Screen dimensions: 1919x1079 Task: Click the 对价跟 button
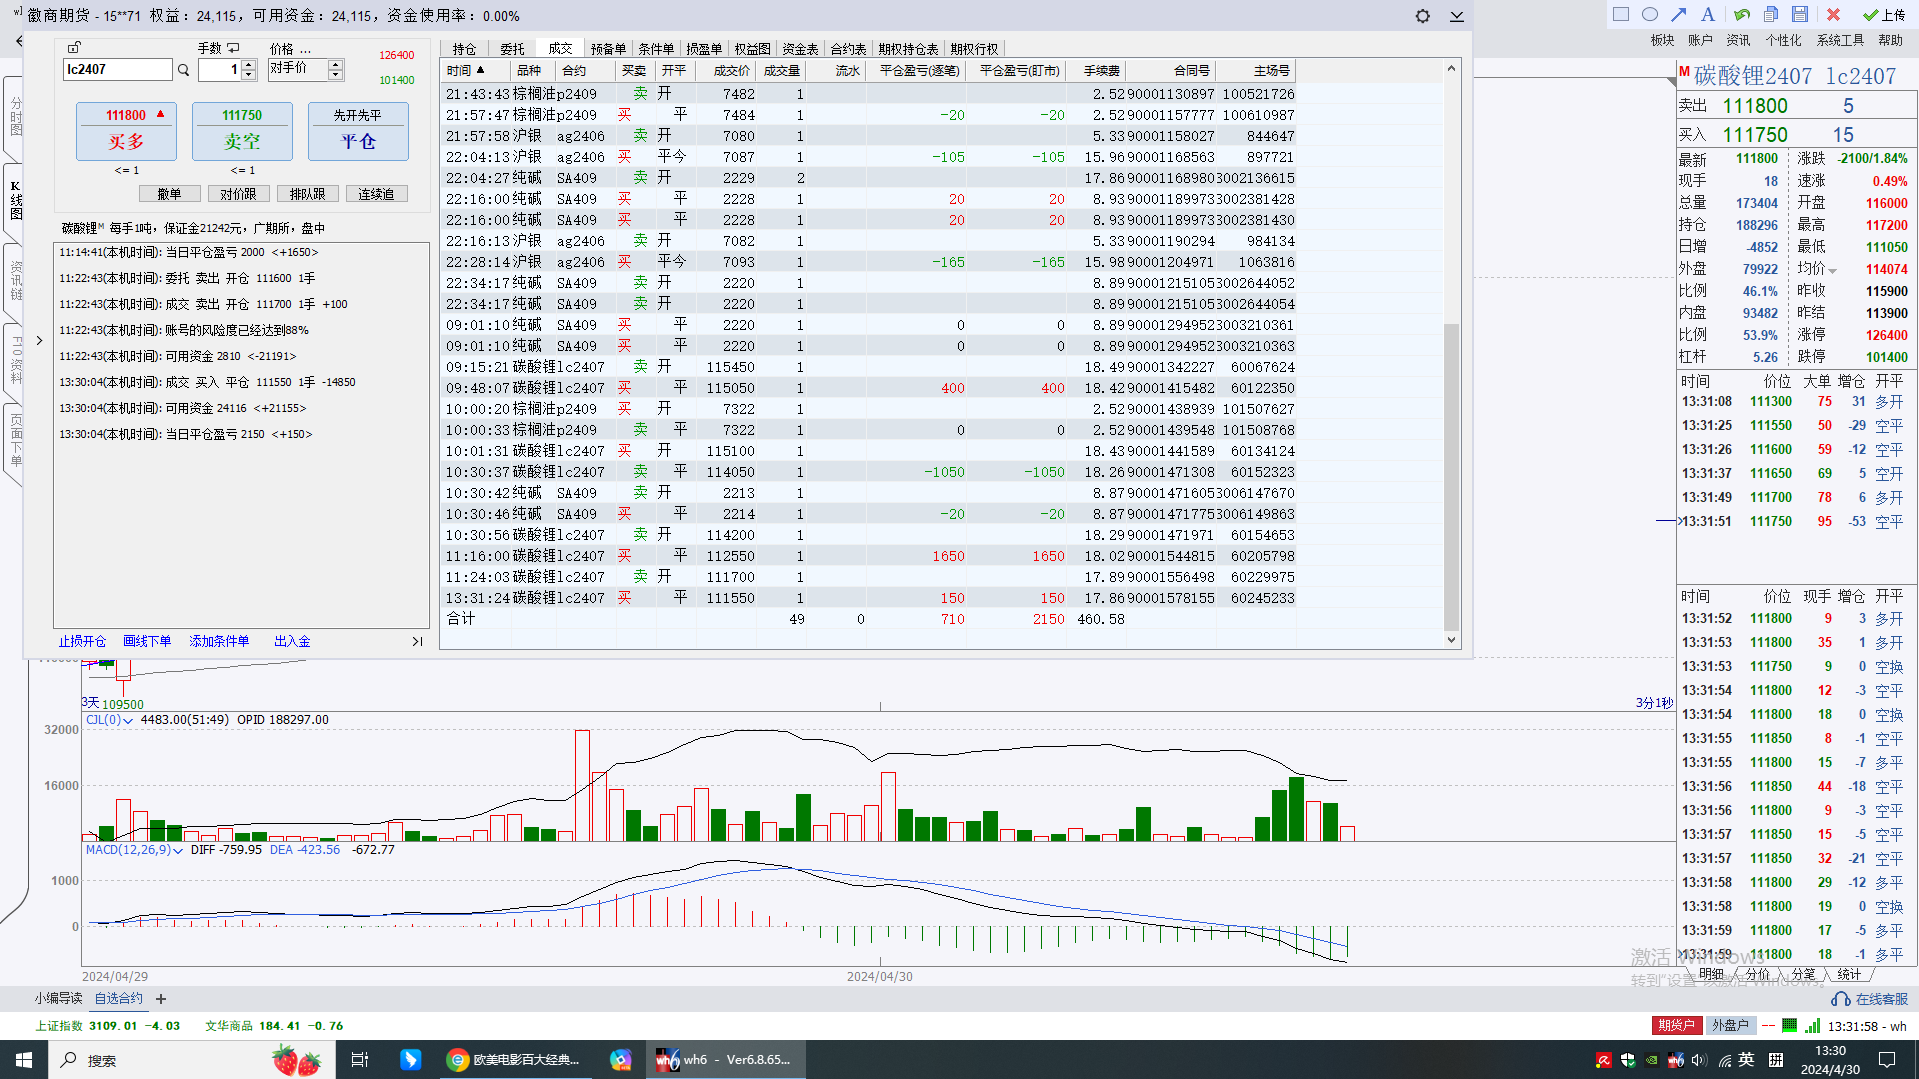238,194
